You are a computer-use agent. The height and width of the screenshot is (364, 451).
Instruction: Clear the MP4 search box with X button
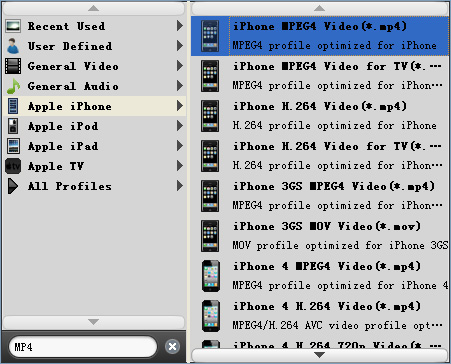[172, 347]
